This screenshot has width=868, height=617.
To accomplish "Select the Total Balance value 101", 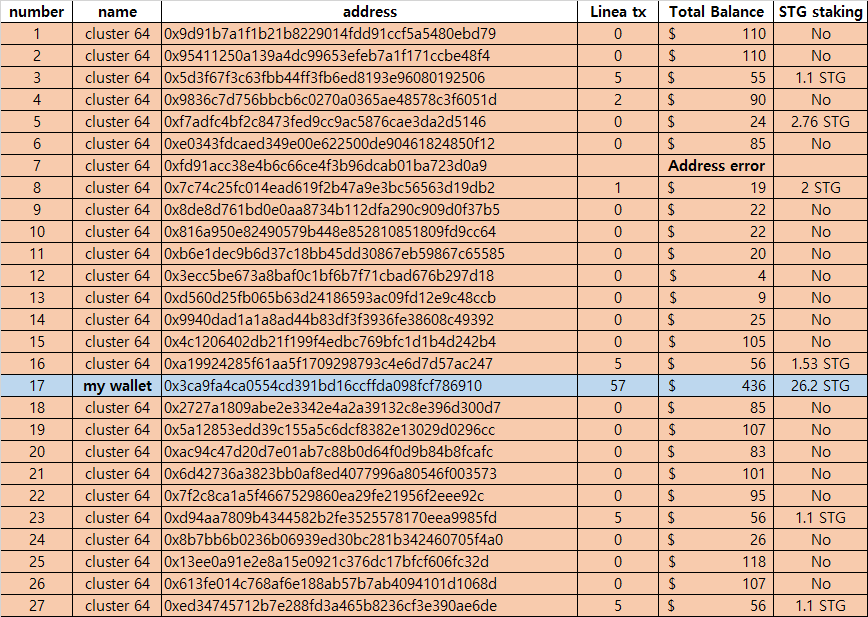I will click(x=716, y=474).
